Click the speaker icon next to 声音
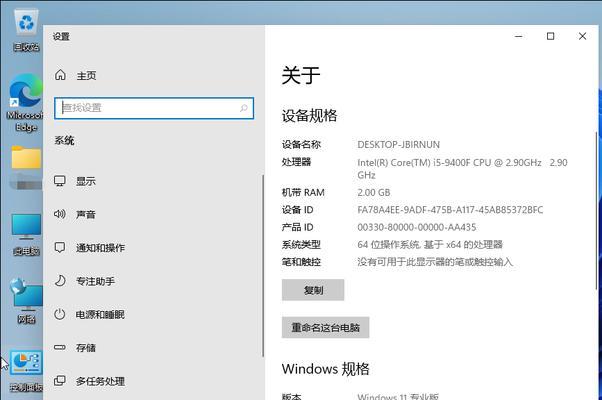 tap(60, 214)
